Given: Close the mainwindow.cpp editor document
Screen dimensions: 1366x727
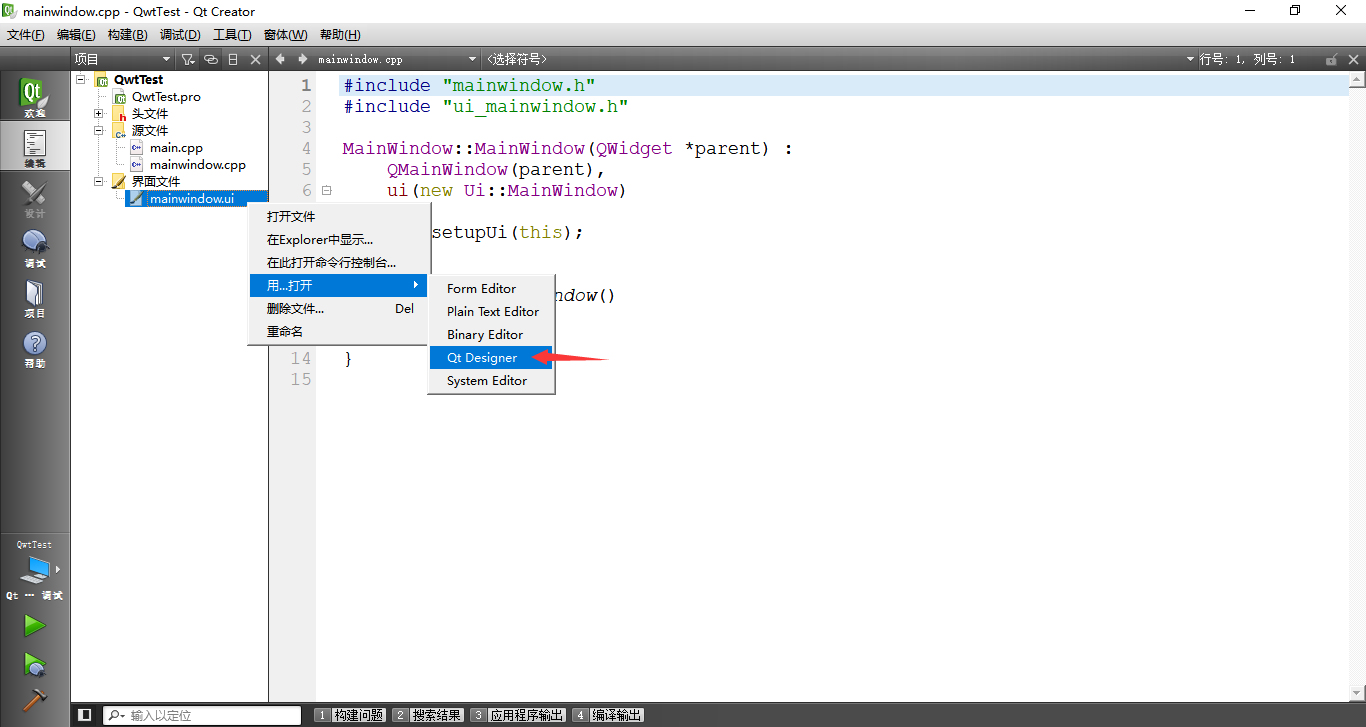Looking at the screenshot, I should pos(1354,59).
